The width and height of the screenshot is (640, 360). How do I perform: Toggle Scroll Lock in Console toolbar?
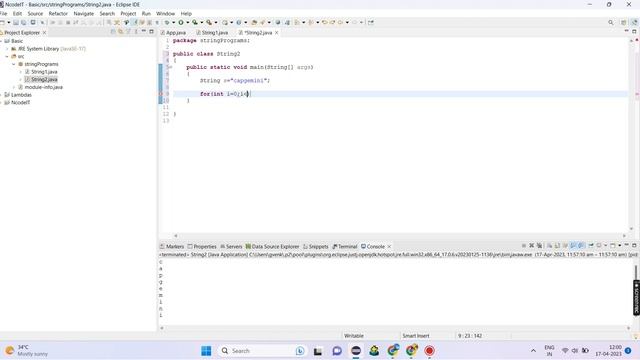(x=557, y=246)
